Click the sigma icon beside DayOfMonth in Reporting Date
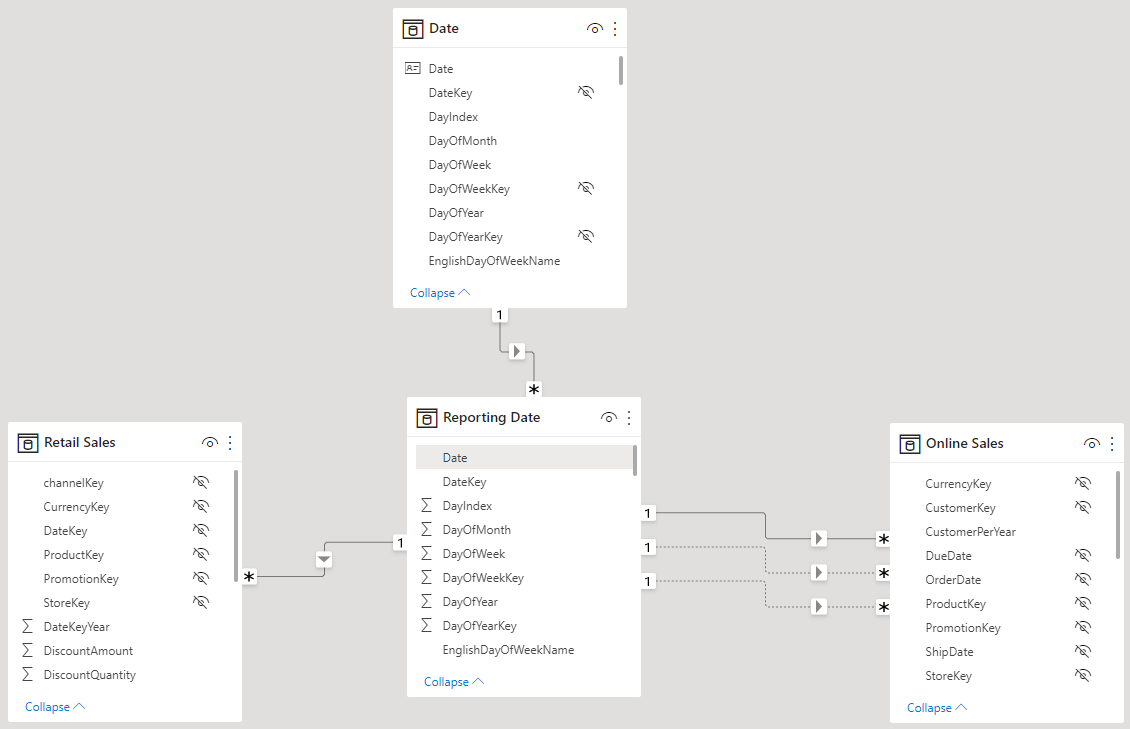The height and width of the screenshot is (729, 1130). pos(427,529)
